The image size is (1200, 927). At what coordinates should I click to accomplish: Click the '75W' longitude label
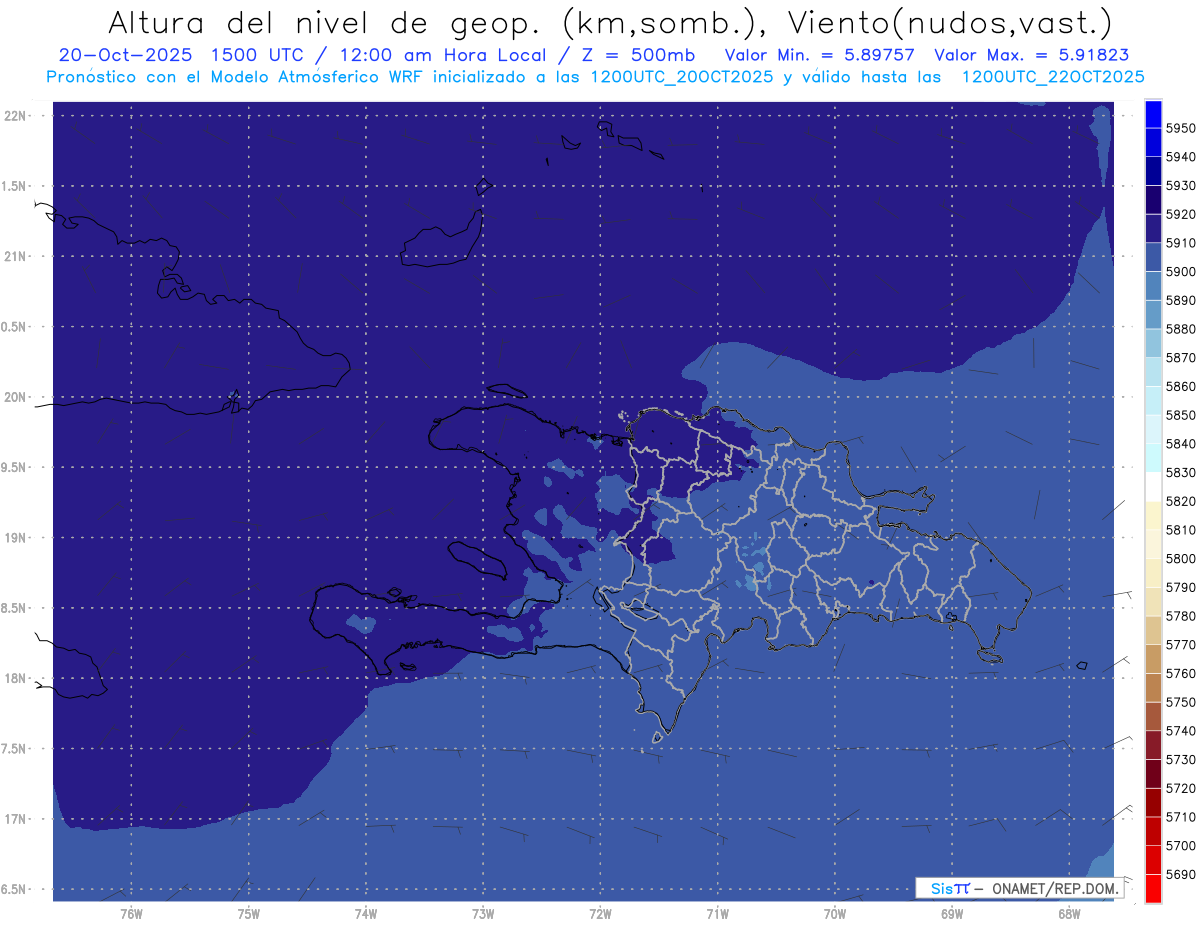point(248,913)
